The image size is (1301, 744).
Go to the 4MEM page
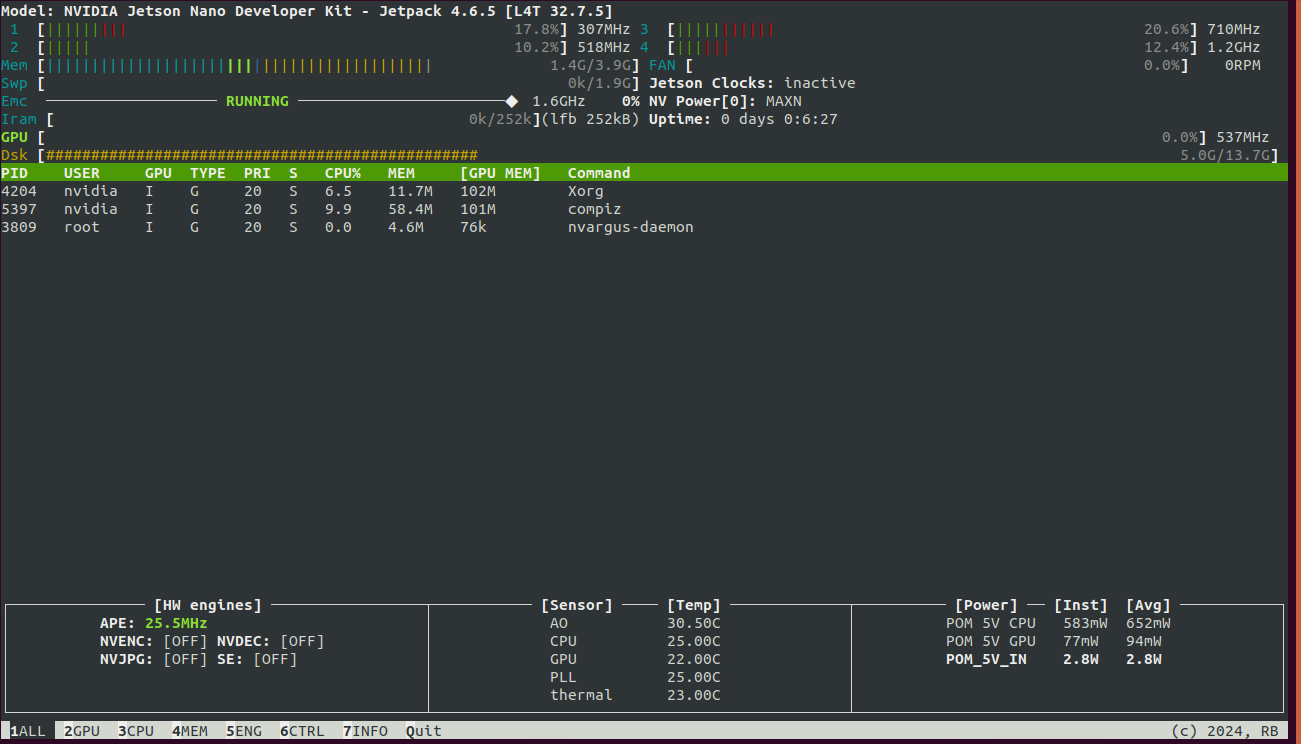(x=190, y=731)
